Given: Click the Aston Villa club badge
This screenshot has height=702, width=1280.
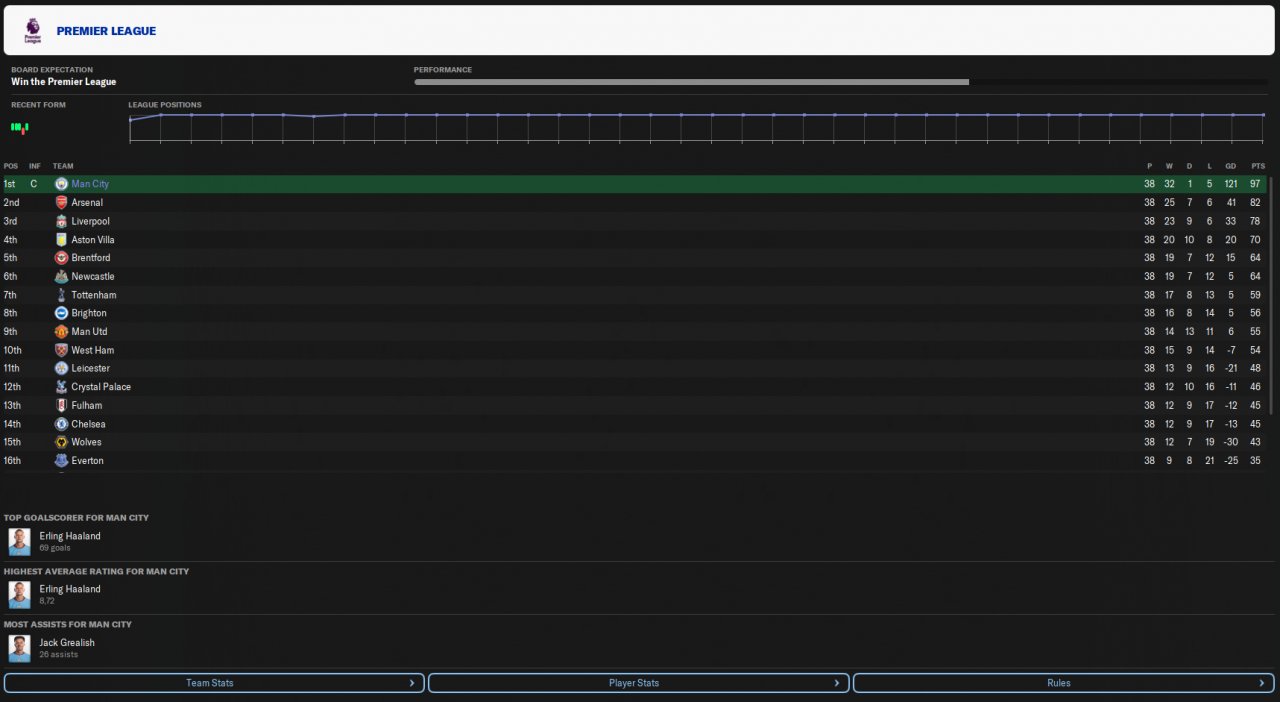Looking at the screenshot, I should pos(61,239).
